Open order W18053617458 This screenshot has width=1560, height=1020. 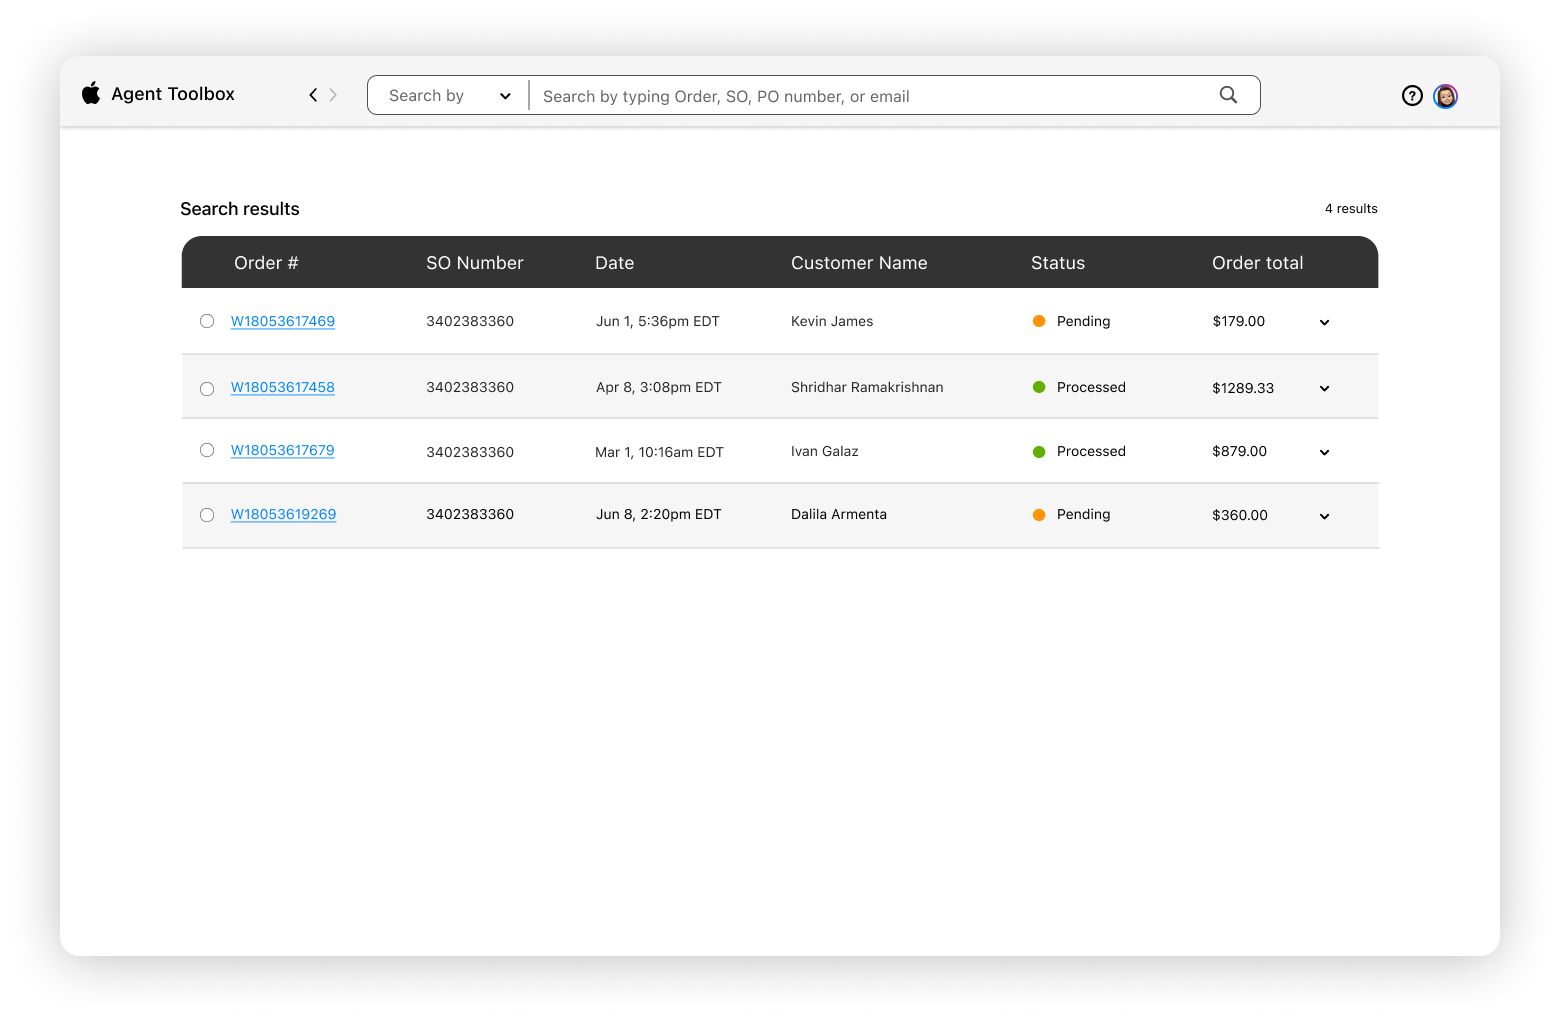(283, 387)
